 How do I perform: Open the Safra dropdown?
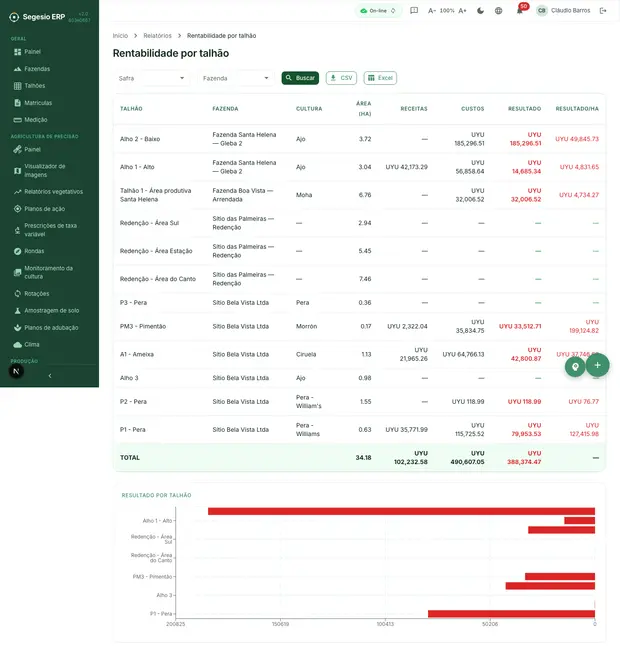[151, 78]
